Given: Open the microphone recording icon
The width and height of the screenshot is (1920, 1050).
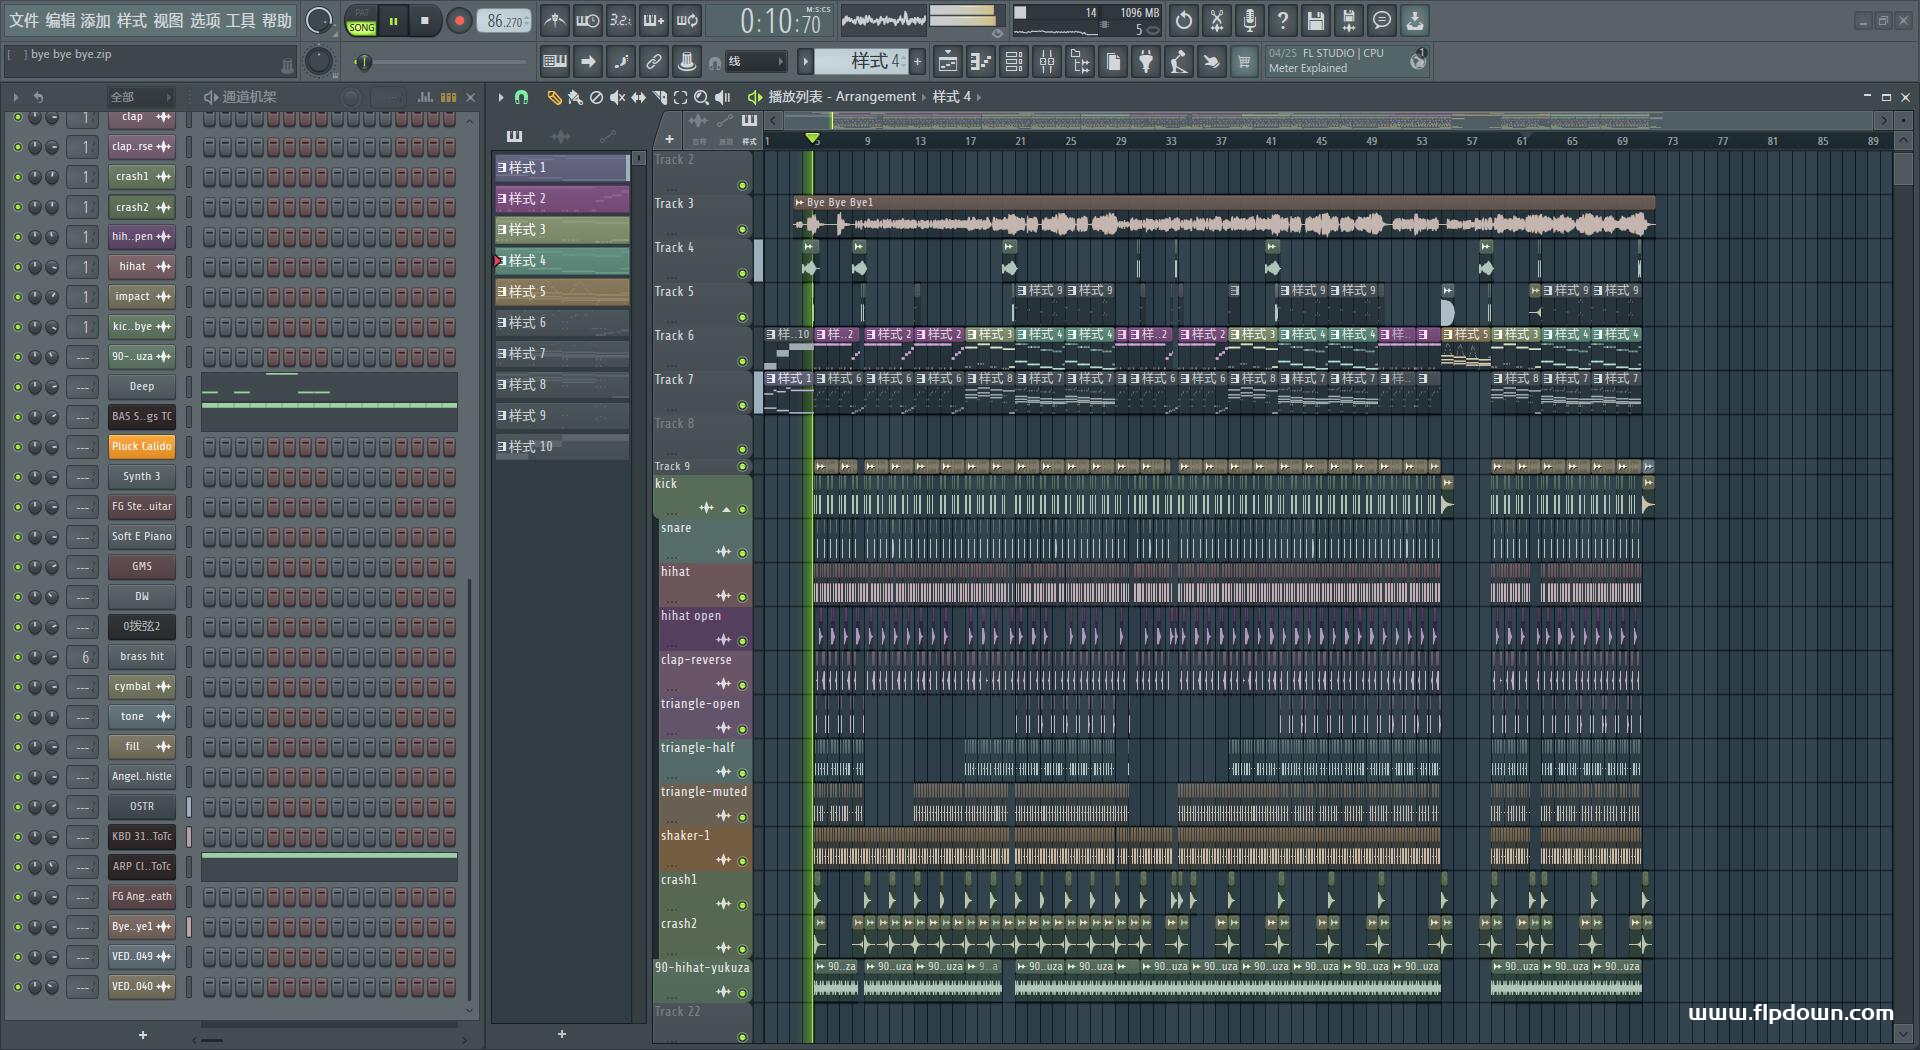Looking at the screenshot, I should coord(1250,20).
